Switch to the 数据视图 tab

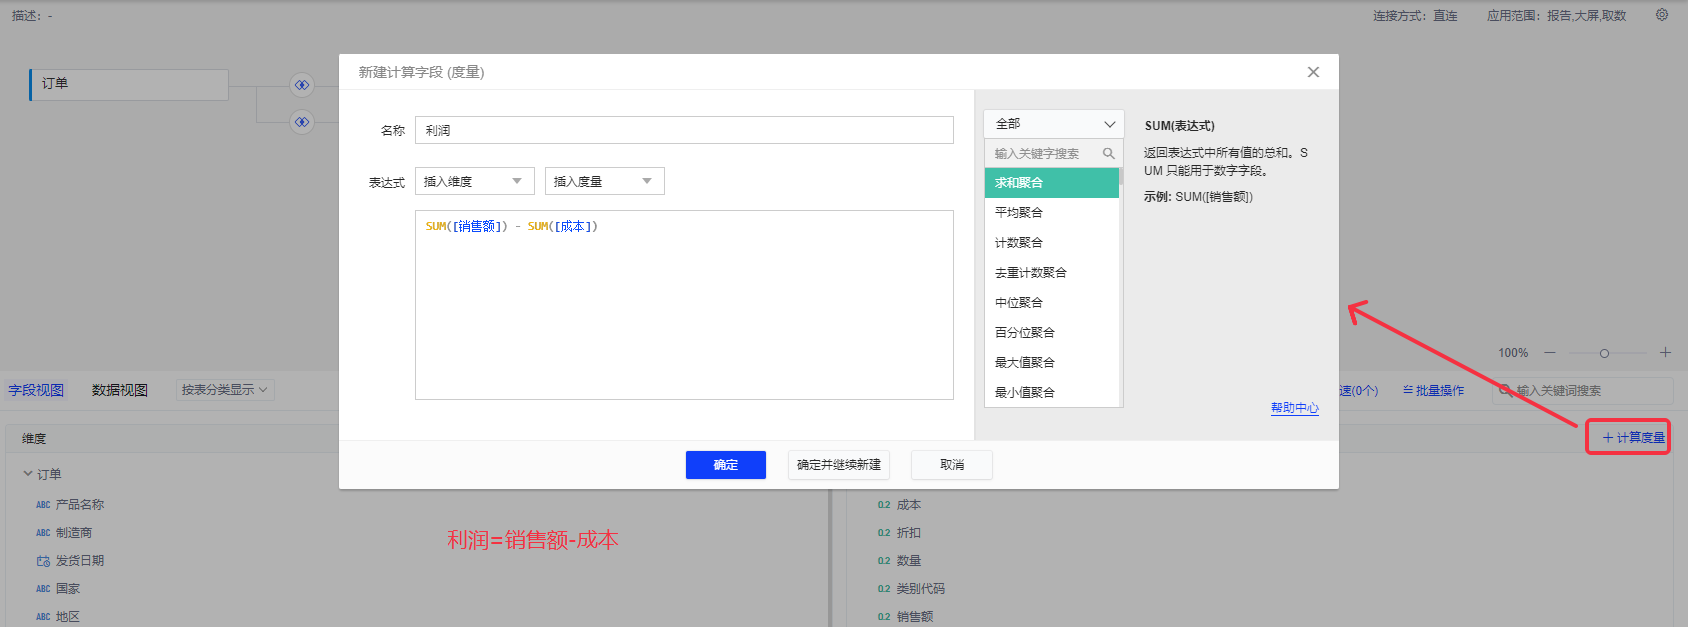tap(120, 390)
